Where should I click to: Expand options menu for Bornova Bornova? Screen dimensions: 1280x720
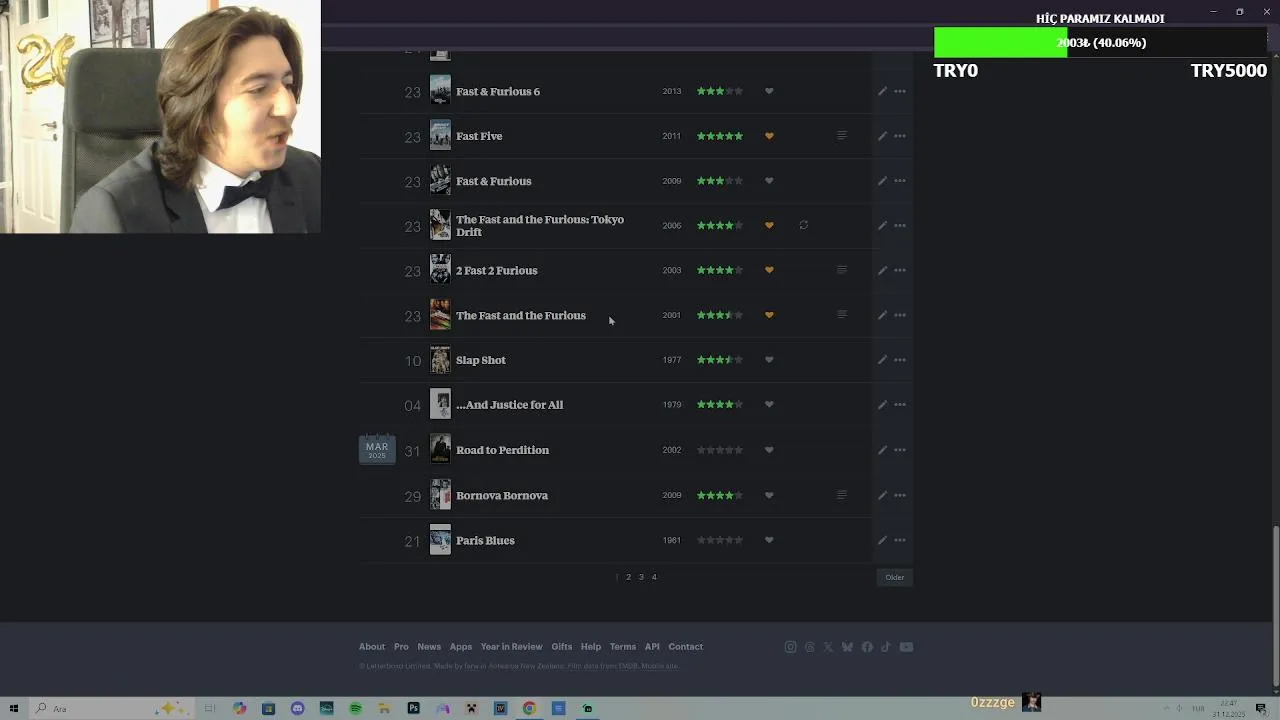tap(900, 495)
